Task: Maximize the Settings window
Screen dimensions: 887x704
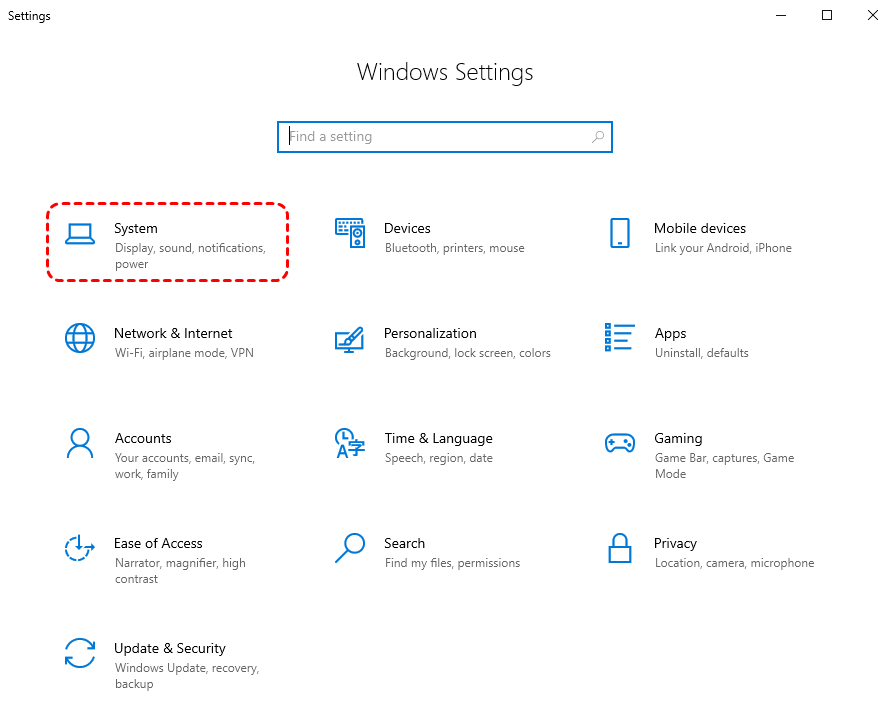Action: tap(826, 15)
